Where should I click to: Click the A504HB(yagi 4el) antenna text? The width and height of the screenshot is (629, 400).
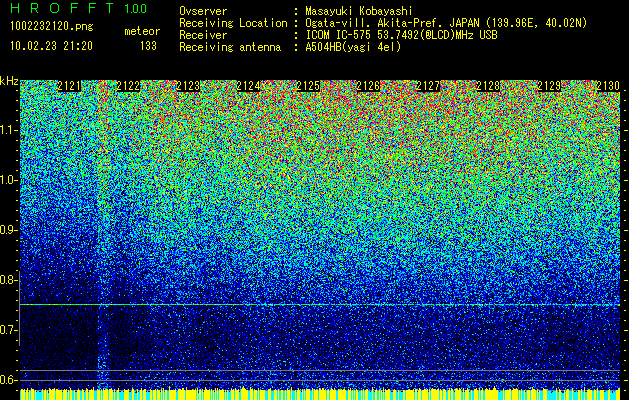pyautogui.click(x=353, y=47)
